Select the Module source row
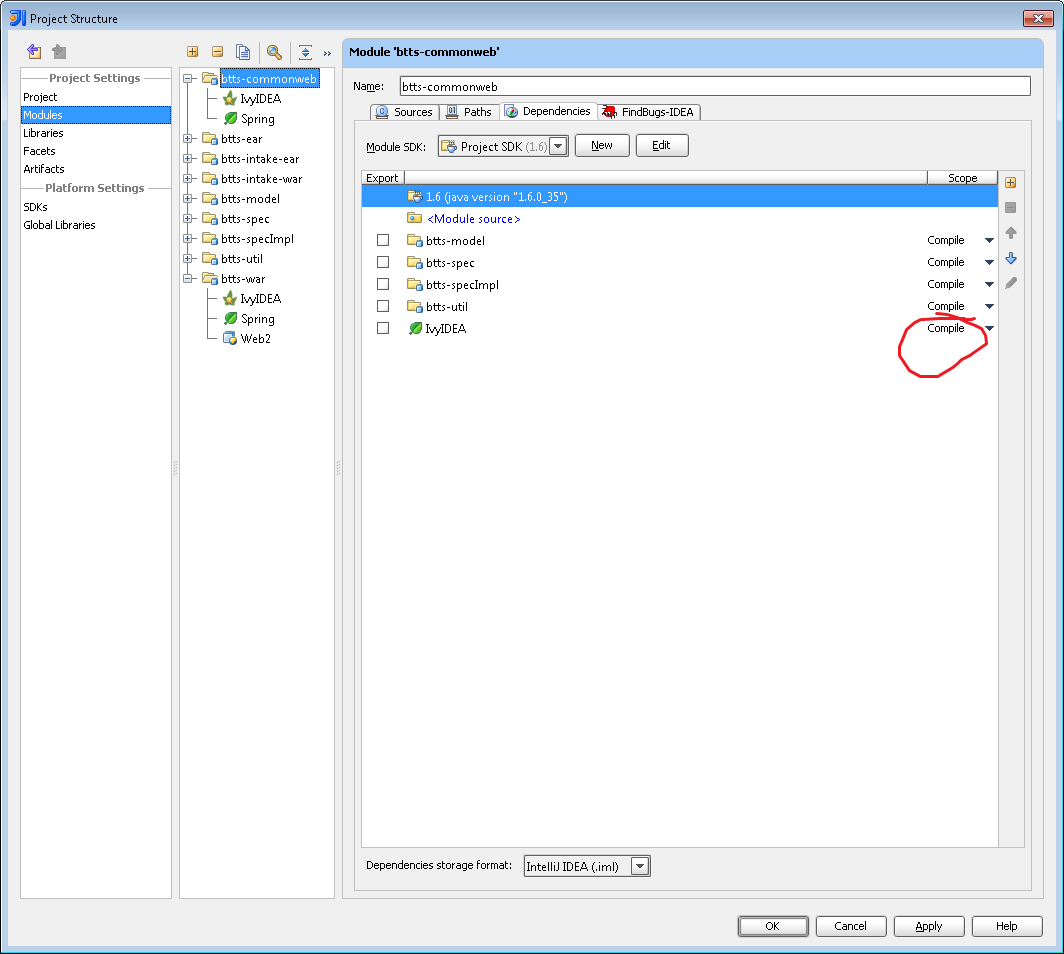Viewport: 1064px width, 954px height. tap(679, 218)
